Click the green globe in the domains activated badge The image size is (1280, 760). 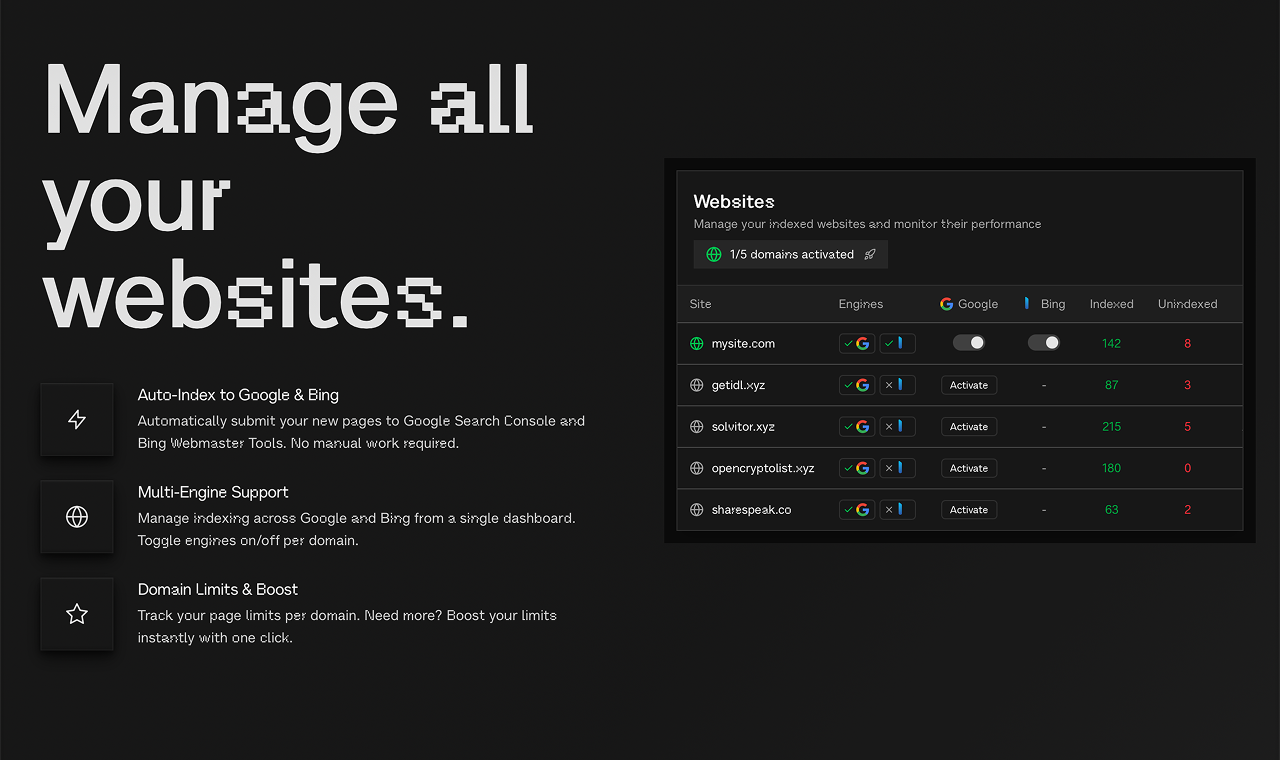point(713,254)
